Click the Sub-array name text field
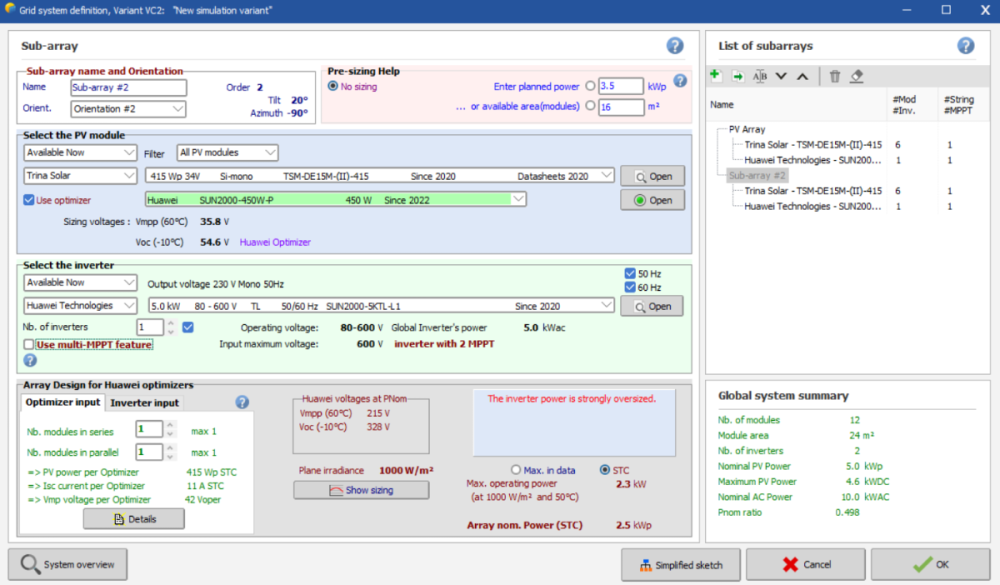1000x585 pixels. (128, 87)
